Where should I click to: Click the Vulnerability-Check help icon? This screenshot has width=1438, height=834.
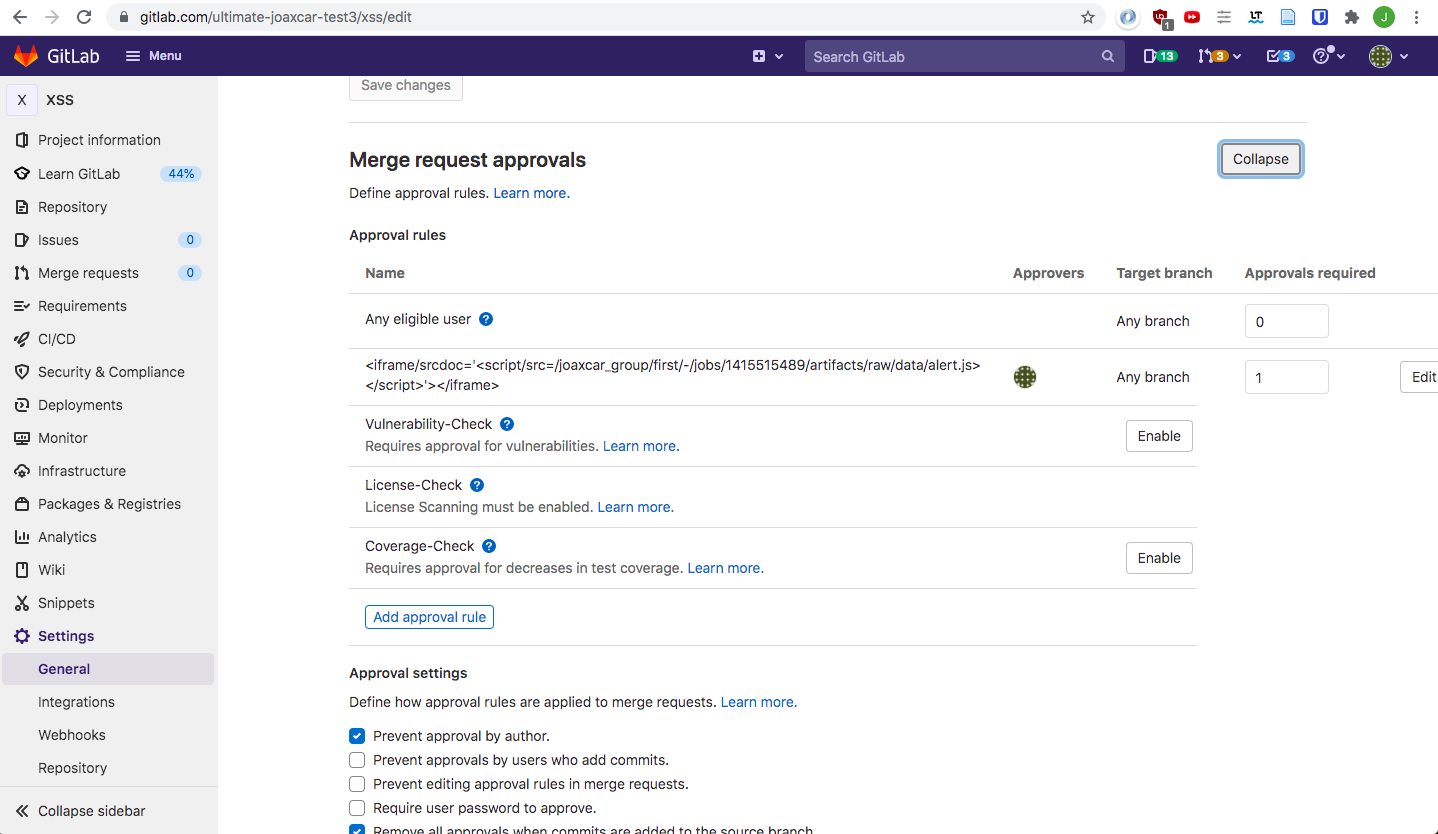507,424
